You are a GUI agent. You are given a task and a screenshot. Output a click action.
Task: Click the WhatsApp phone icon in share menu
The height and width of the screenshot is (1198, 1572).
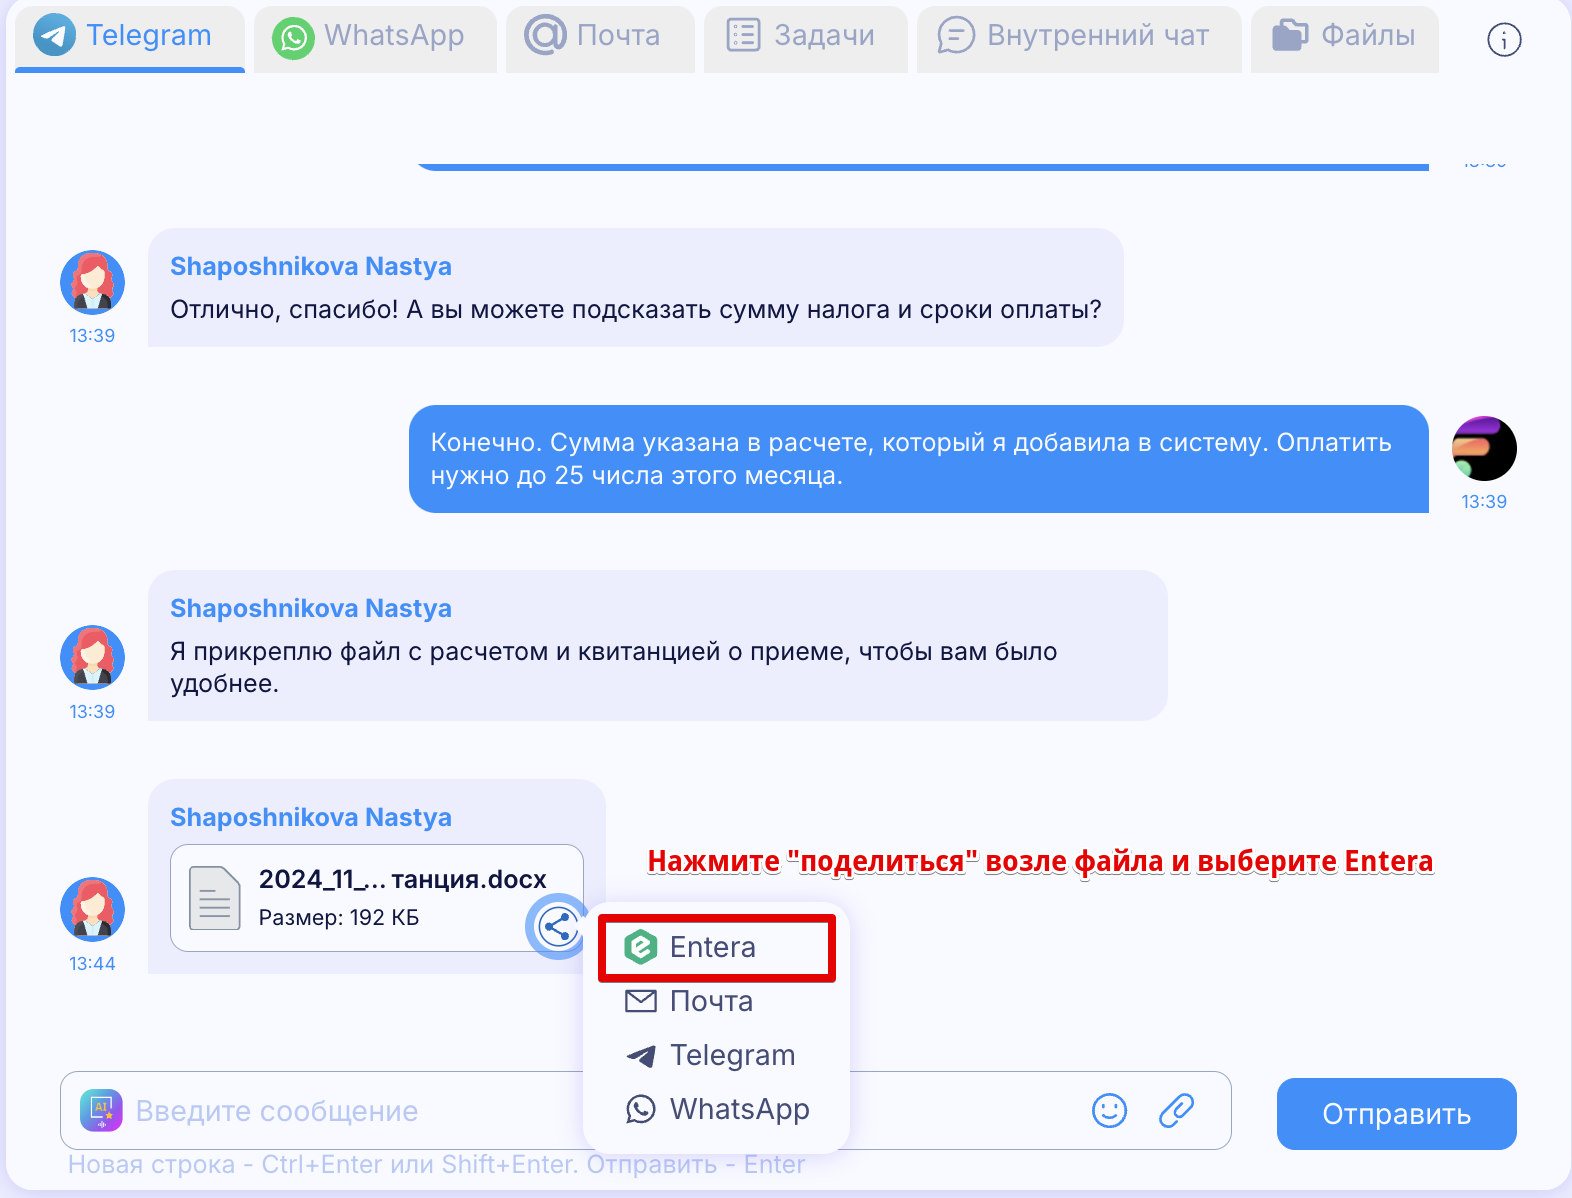(640, 1109)
